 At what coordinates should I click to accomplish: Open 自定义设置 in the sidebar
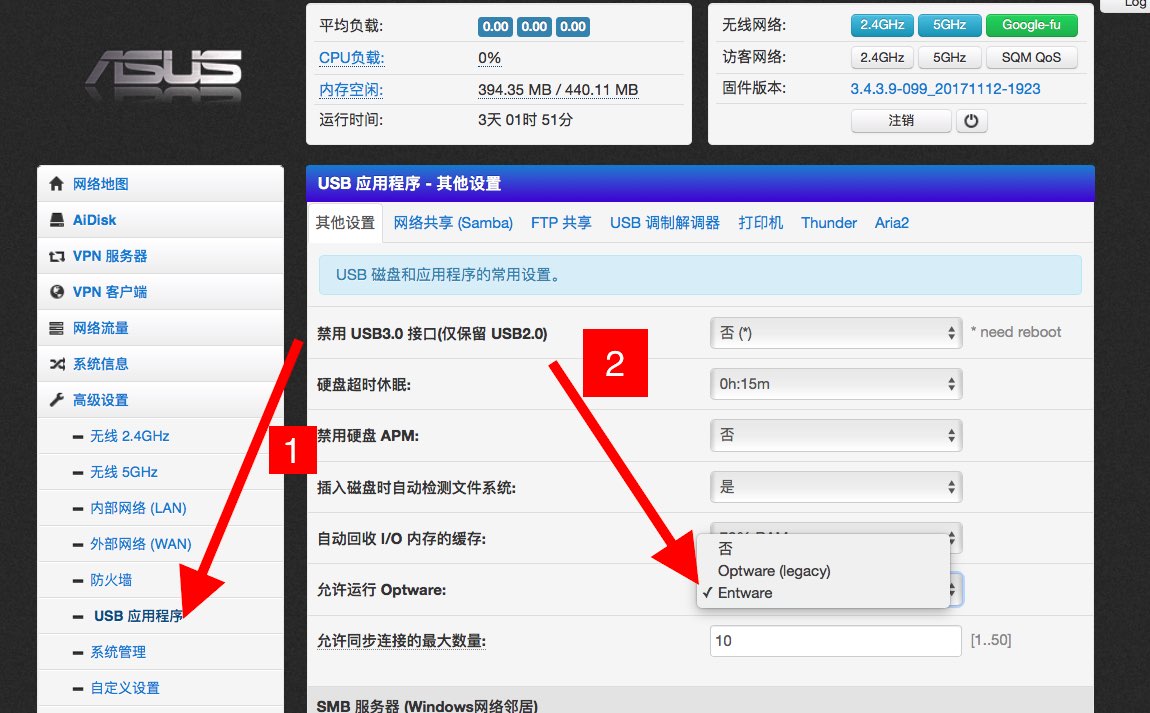pyautogui.click(x=125, y=687)
